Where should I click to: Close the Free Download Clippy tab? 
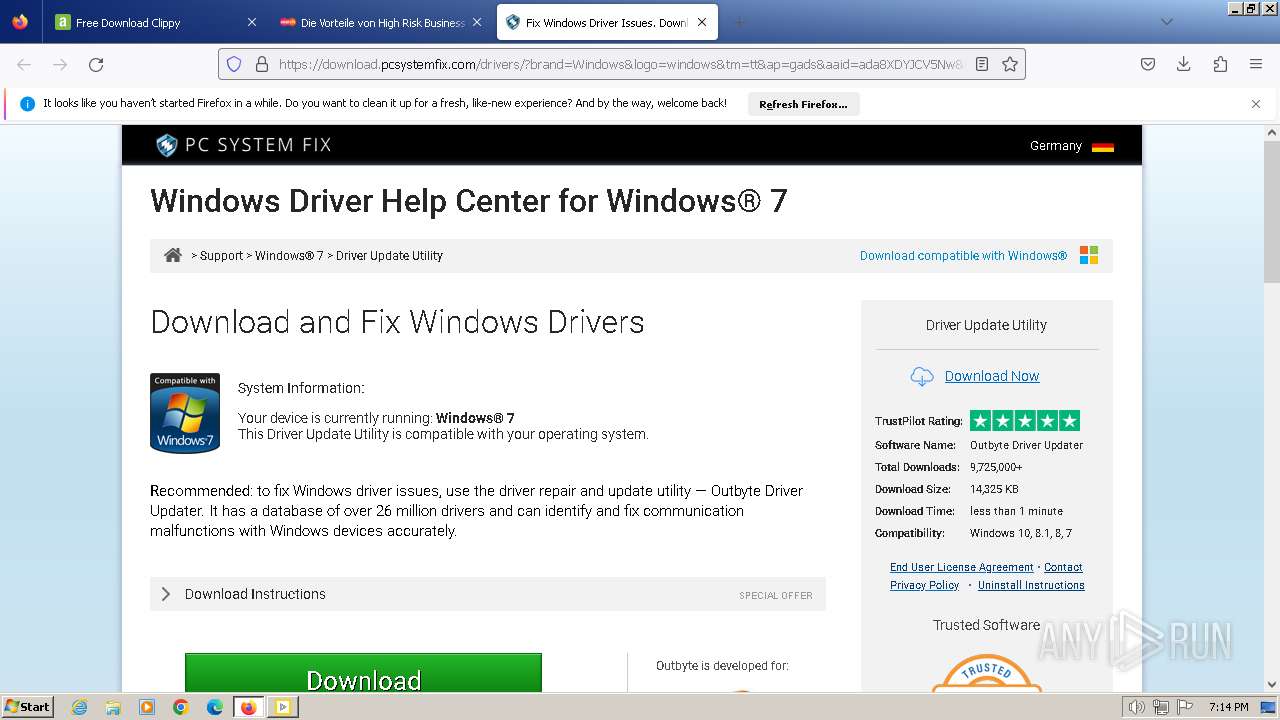[x=252, y=22]
